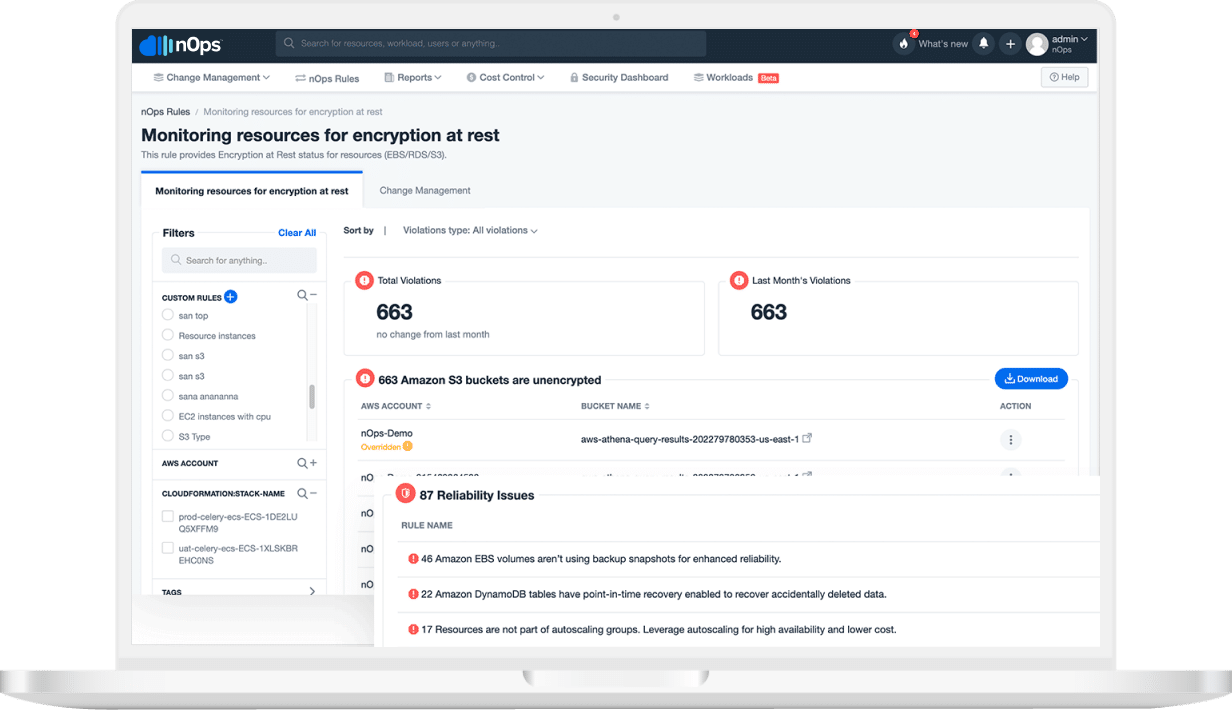Click the alert icon beside 663 Amazon S3 buckets
The height and width of the screenshot is (710, 1232).
(365, 380)
